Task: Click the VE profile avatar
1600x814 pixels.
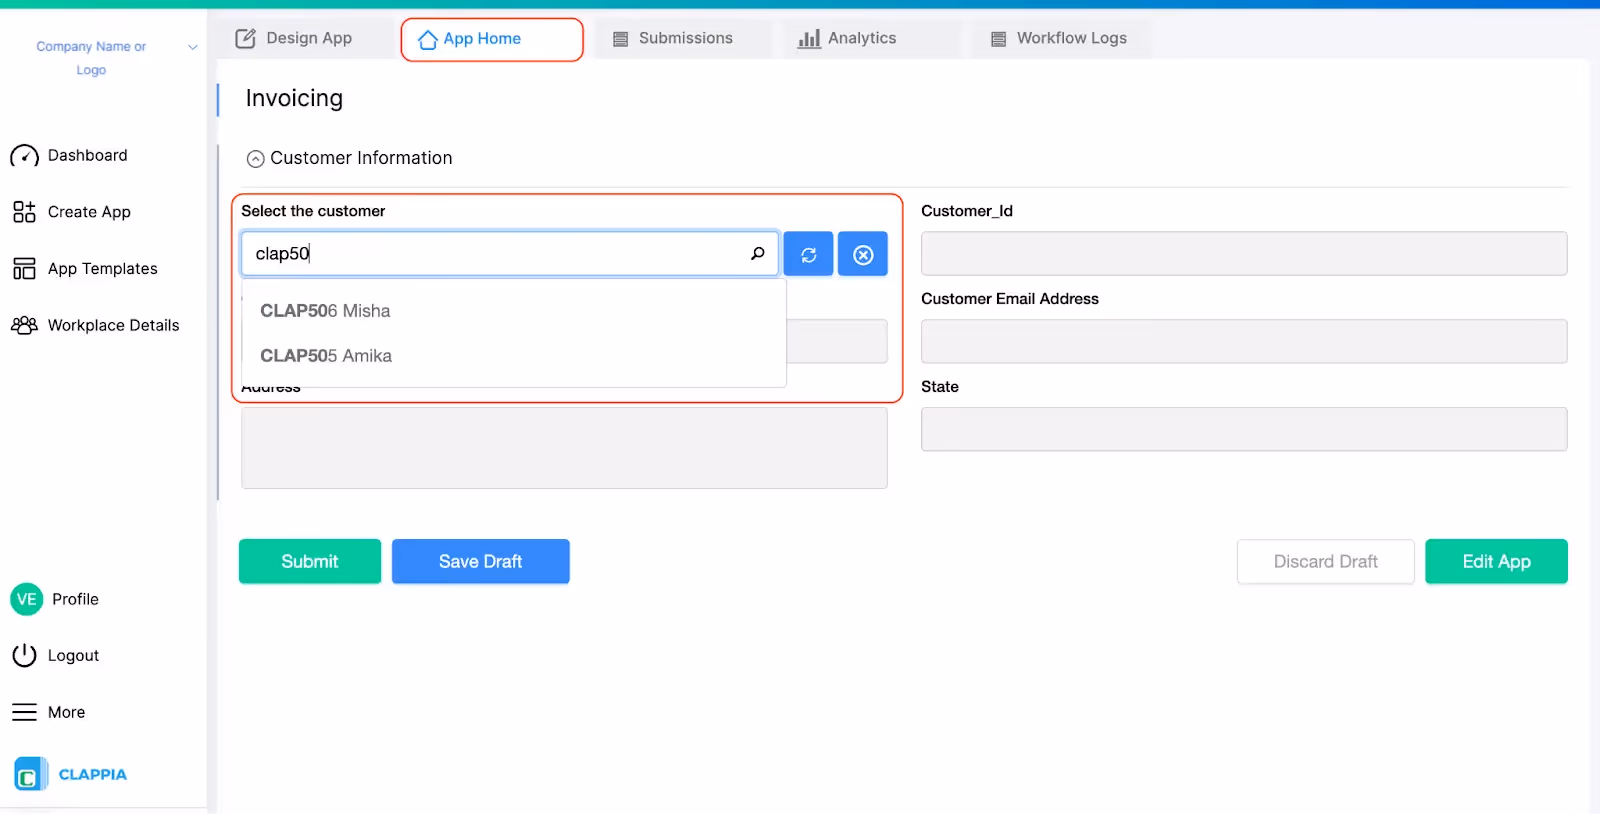Action: (26, 599)
